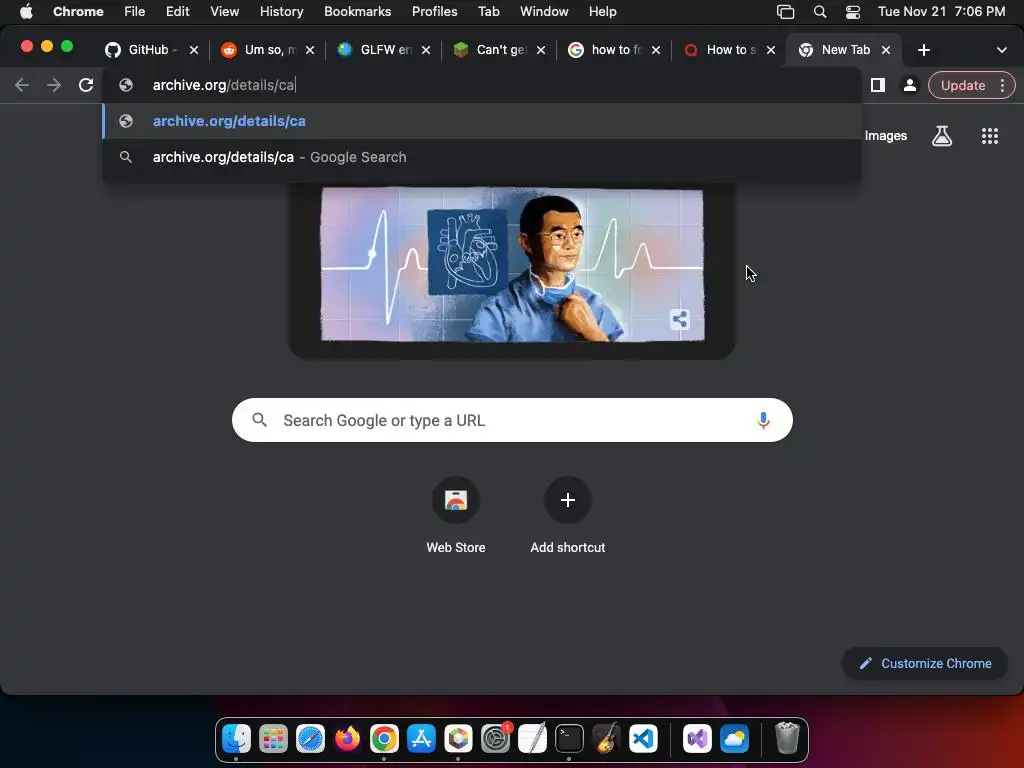
Task: Open a new tab
Action: click(923, 50)
